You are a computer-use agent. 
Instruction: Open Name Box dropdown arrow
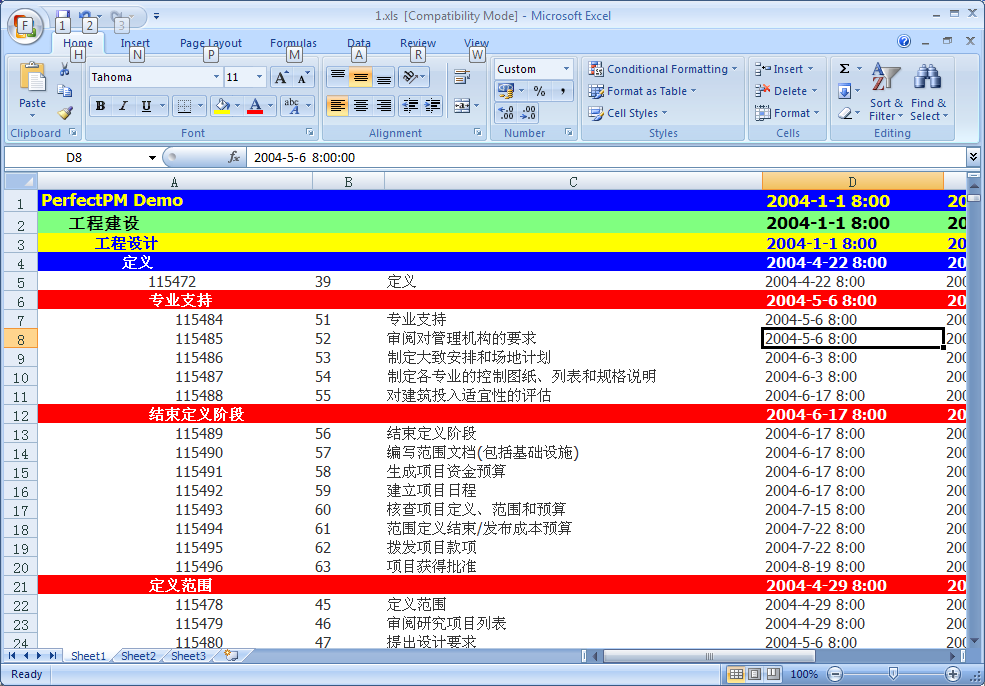(152, 158)
